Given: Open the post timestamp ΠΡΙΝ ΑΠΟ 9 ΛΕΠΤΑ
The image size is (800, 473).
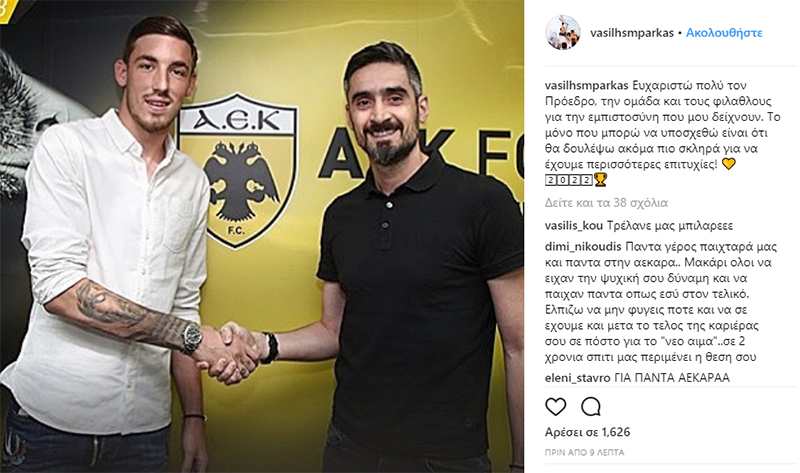Looking at the screenshot, I should tap(585, 453).
